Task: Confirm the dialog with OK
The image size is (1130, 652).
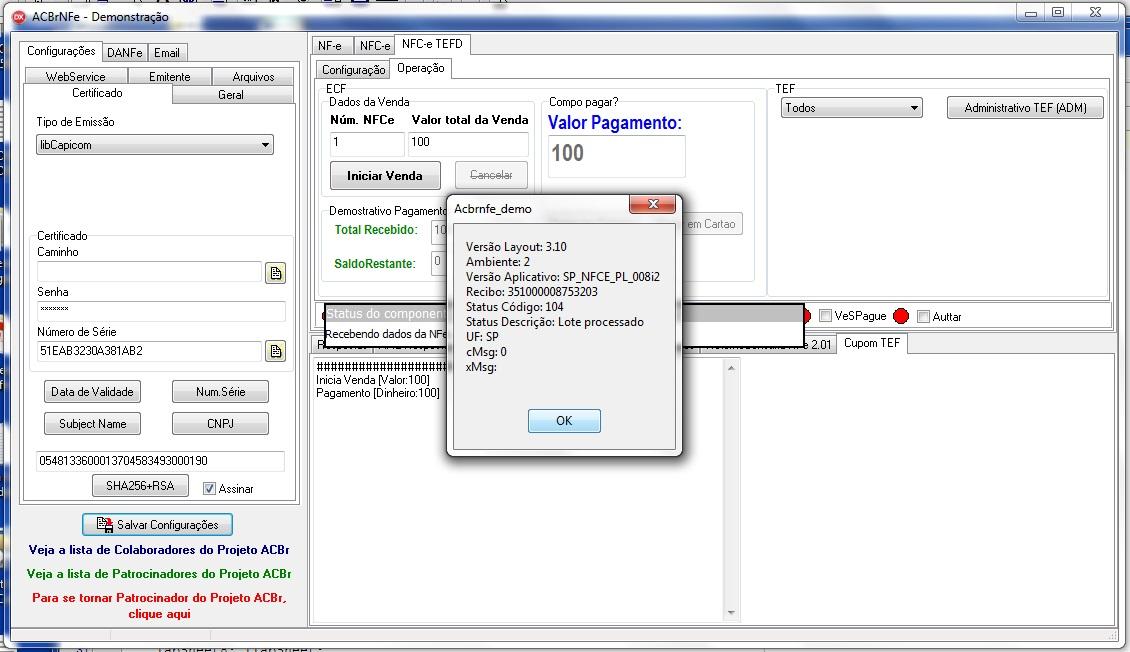Action: 564,421
